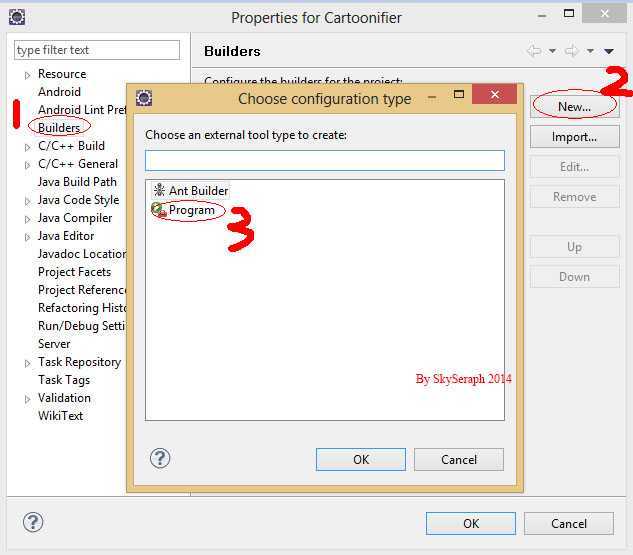Select Javadoc Location tree item
The width and height of the screenshot is (633, 555).
(82, 254)
